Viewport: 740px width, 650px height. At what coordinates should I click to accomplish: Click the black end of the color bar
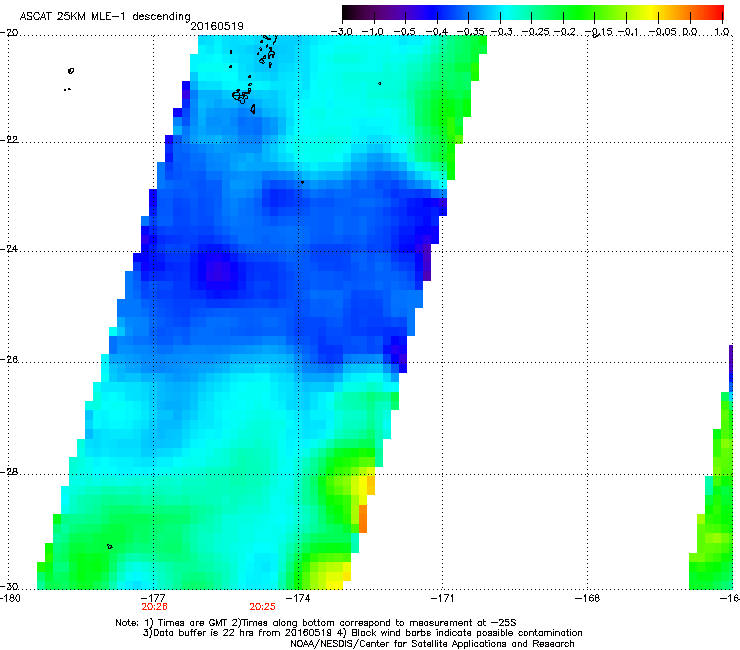pos(347,13)
